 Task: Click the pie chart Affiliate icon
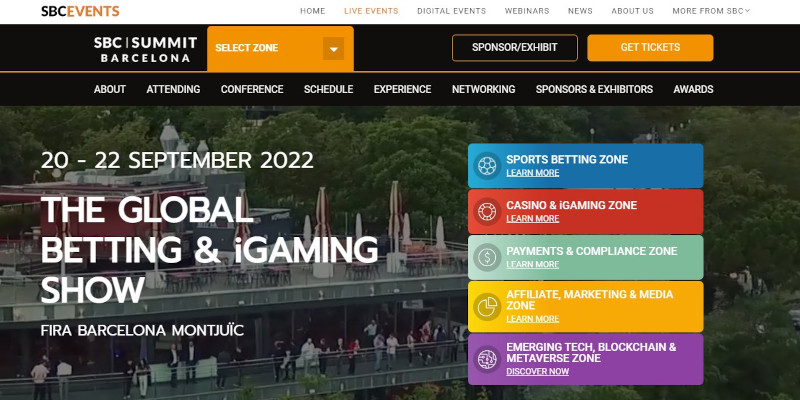pos(487,307)
